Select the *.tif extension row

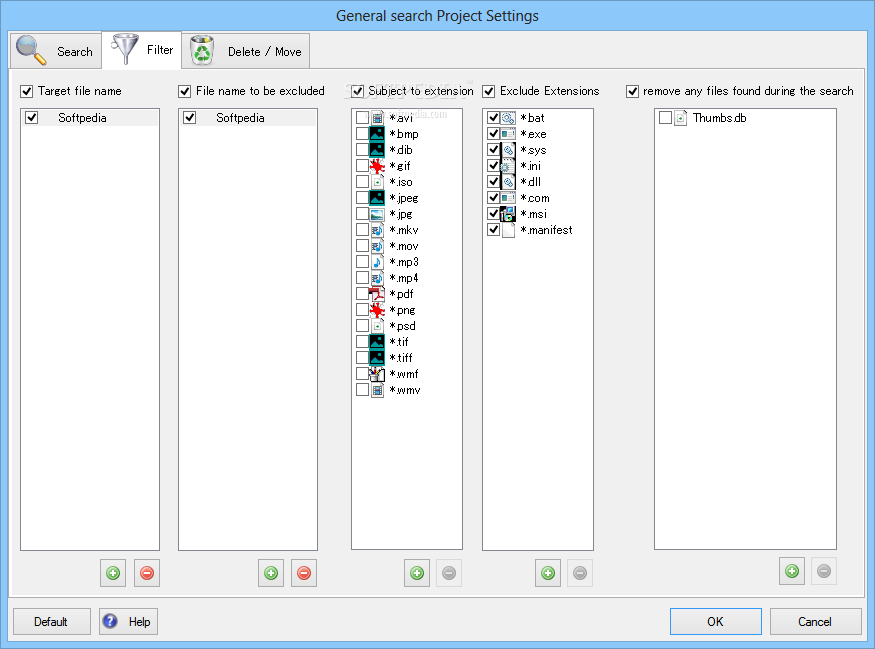click(407, 342)
